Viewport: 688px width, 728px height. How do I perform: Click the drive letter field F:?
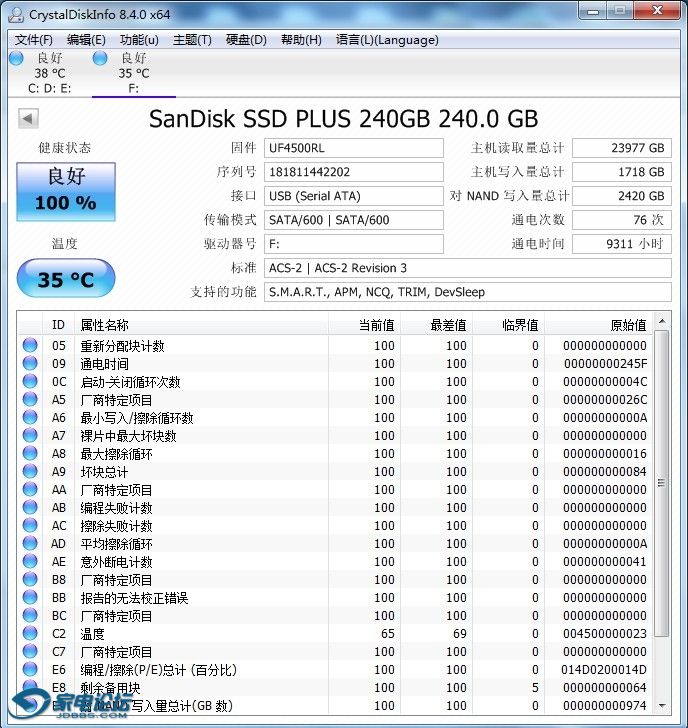pos(354,244)
